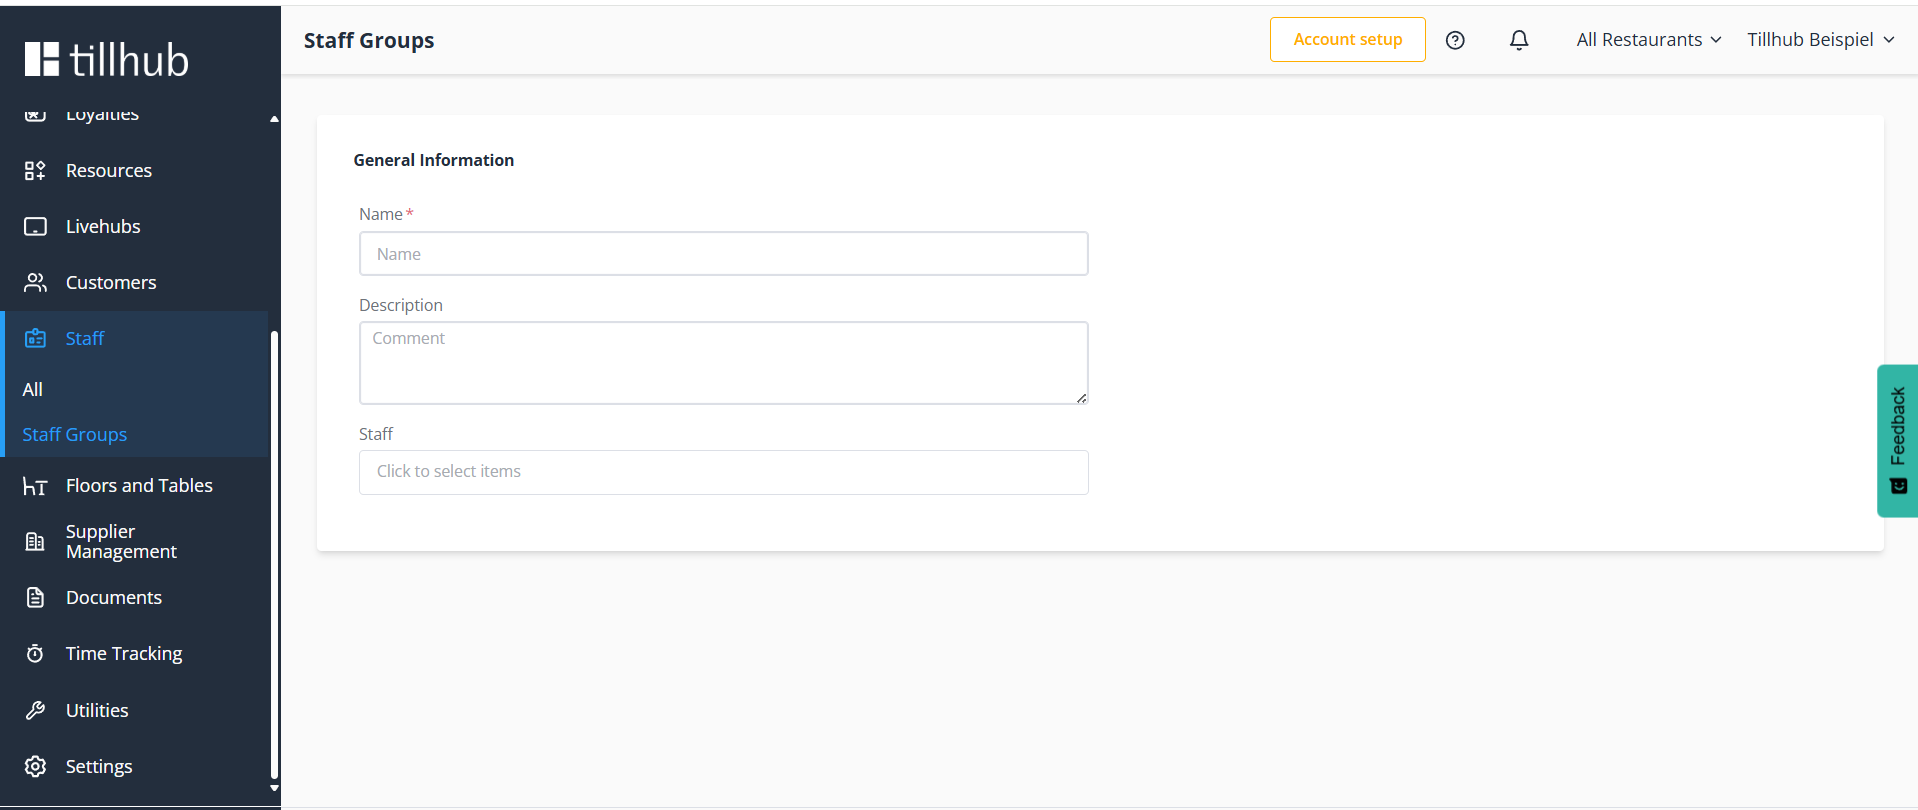Click the Documents file icon
1918x810 pixels.
point(35,598)
